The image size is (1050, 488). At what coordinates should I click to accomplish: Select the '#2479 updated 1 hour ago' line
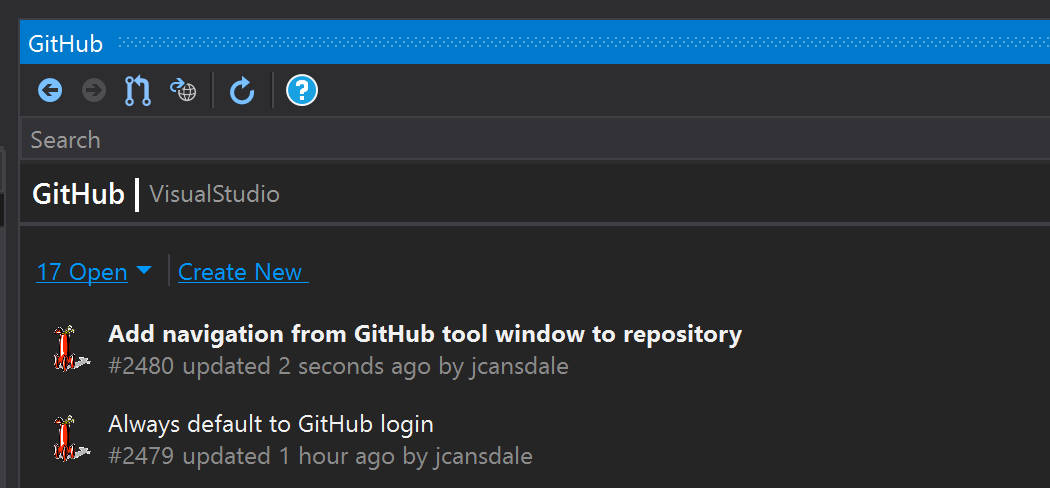coord(320,457)
